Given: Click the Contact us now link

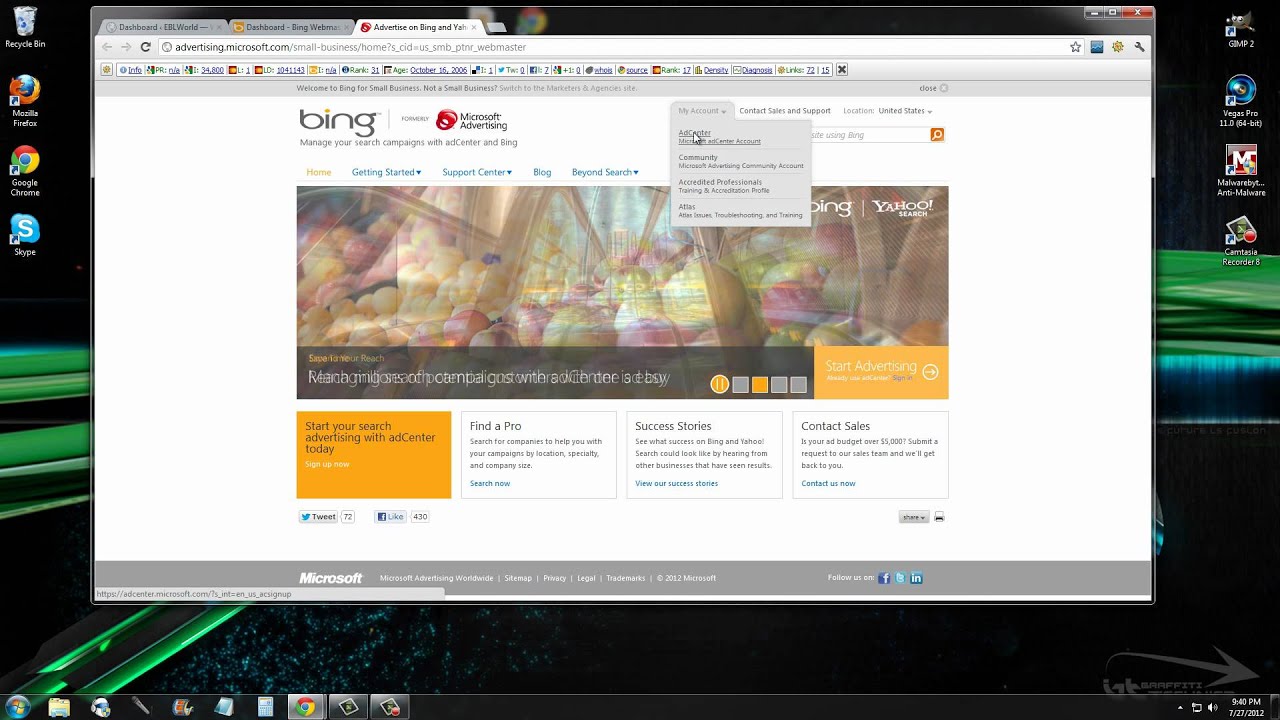Looking at the screenshot, I should click(828, 483).
